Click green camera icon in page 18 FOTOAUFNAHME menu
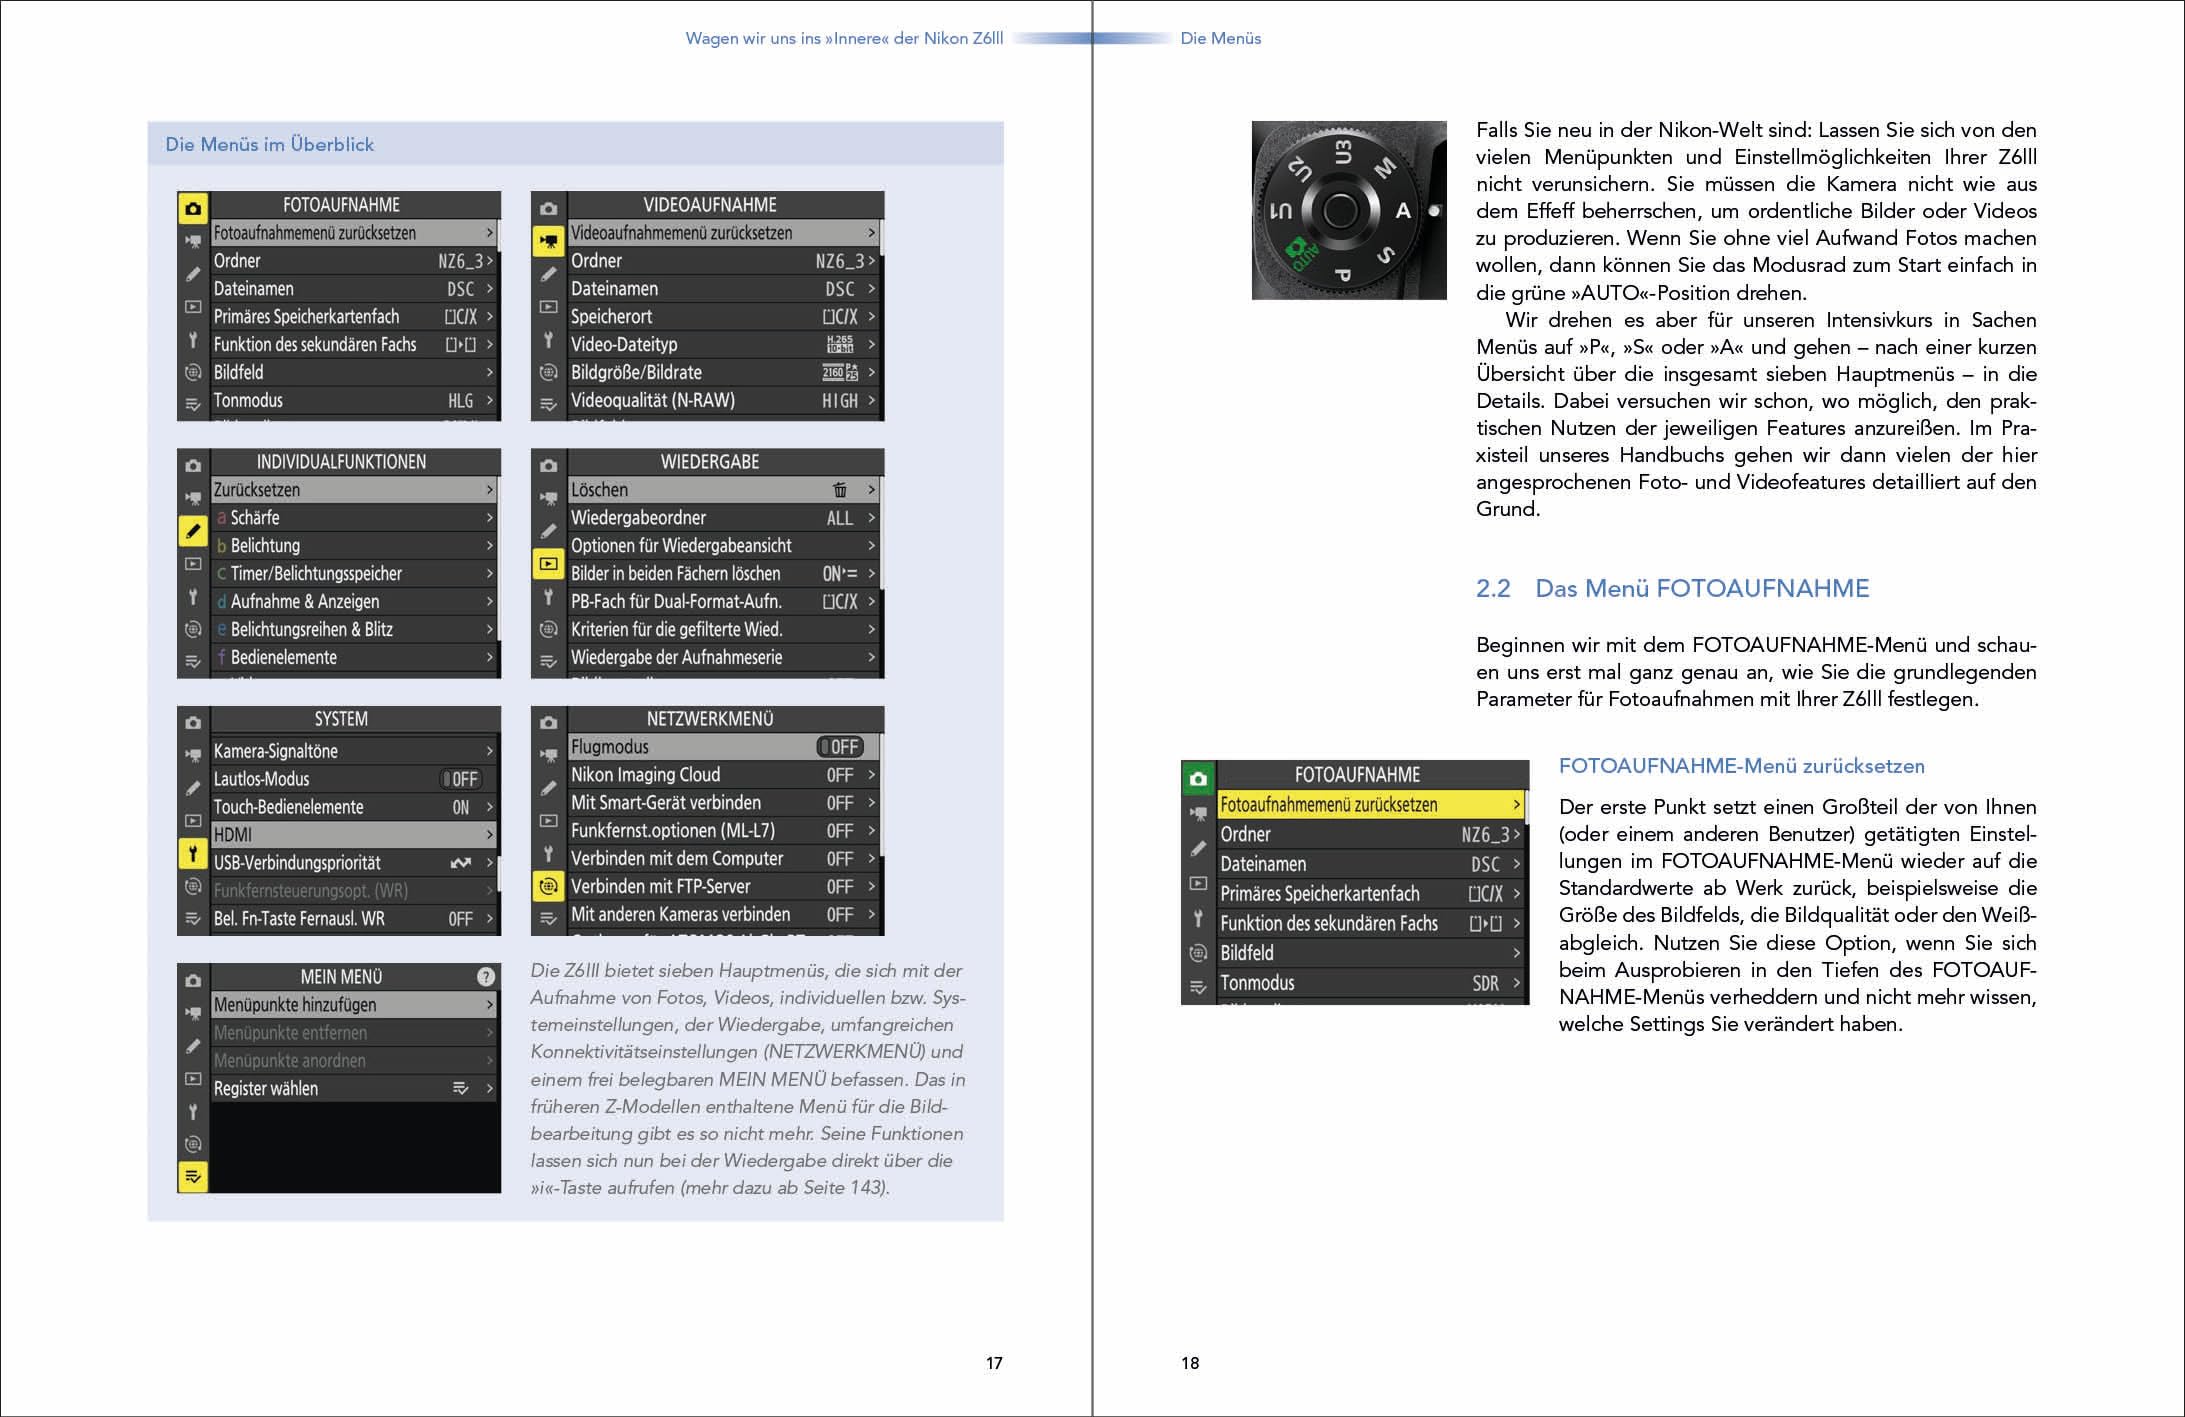This screenshot has width=2185, height=1417. (x=1198, y=778)
